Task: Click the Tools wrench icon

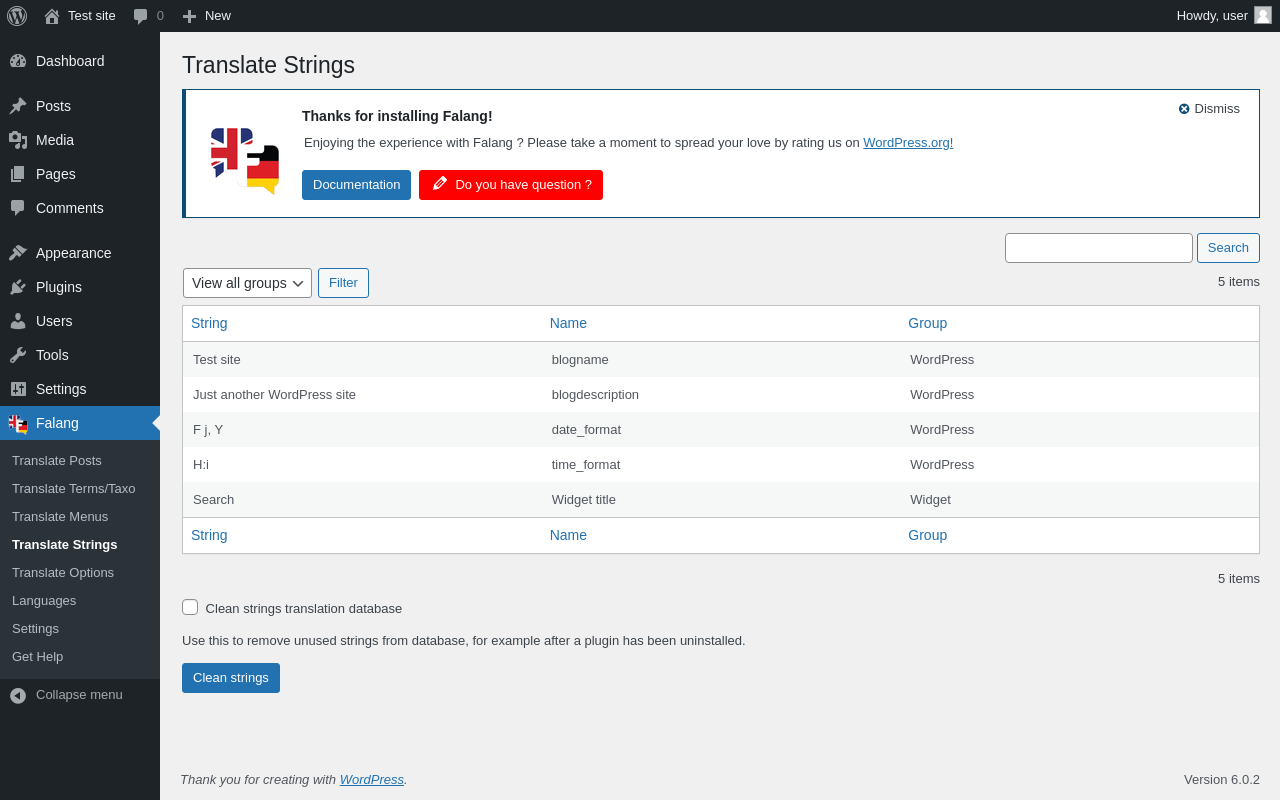Action: (18, 355)
